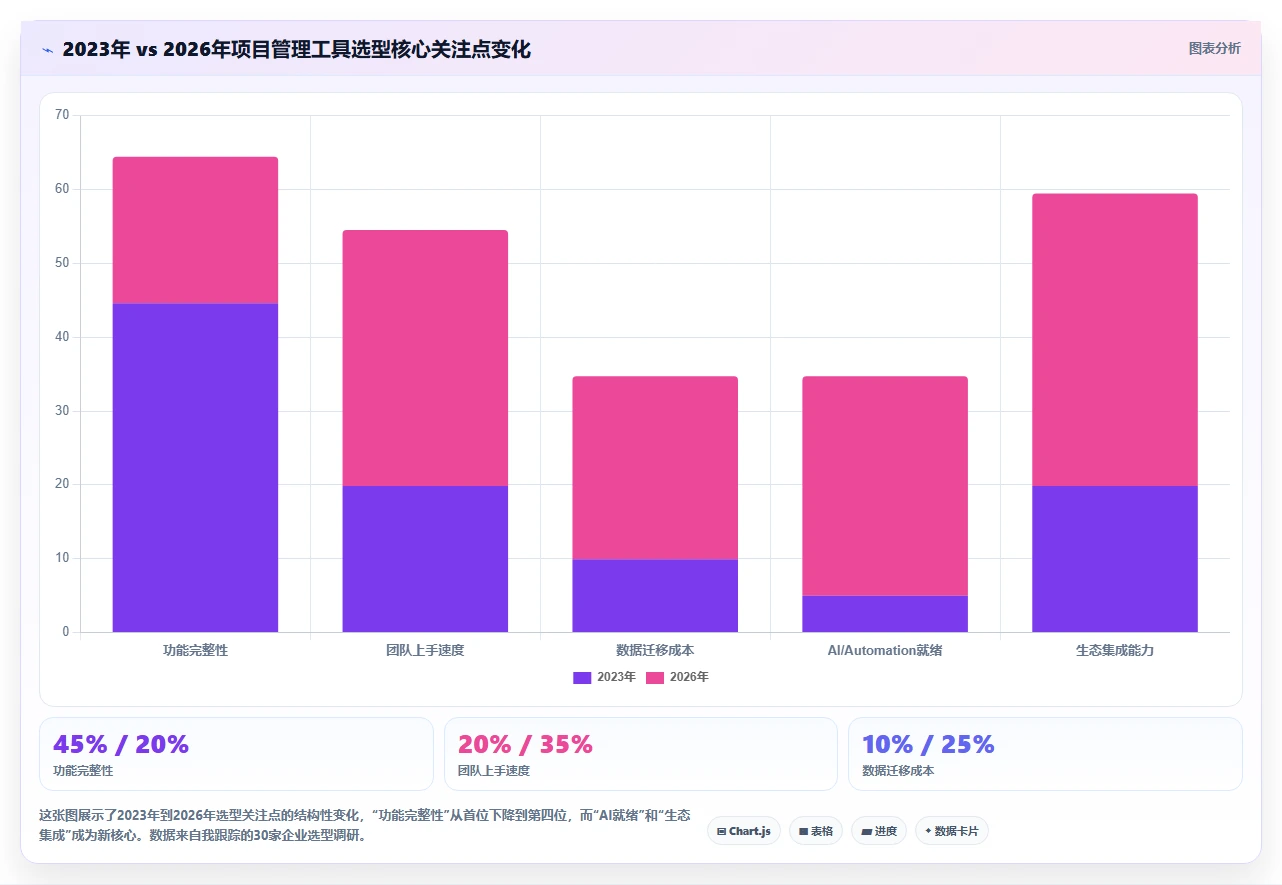The width and height of the screenshot is (1282, 885).
Task: Click the description paragraph starting 这张图展示了
Action: point(365,826)
